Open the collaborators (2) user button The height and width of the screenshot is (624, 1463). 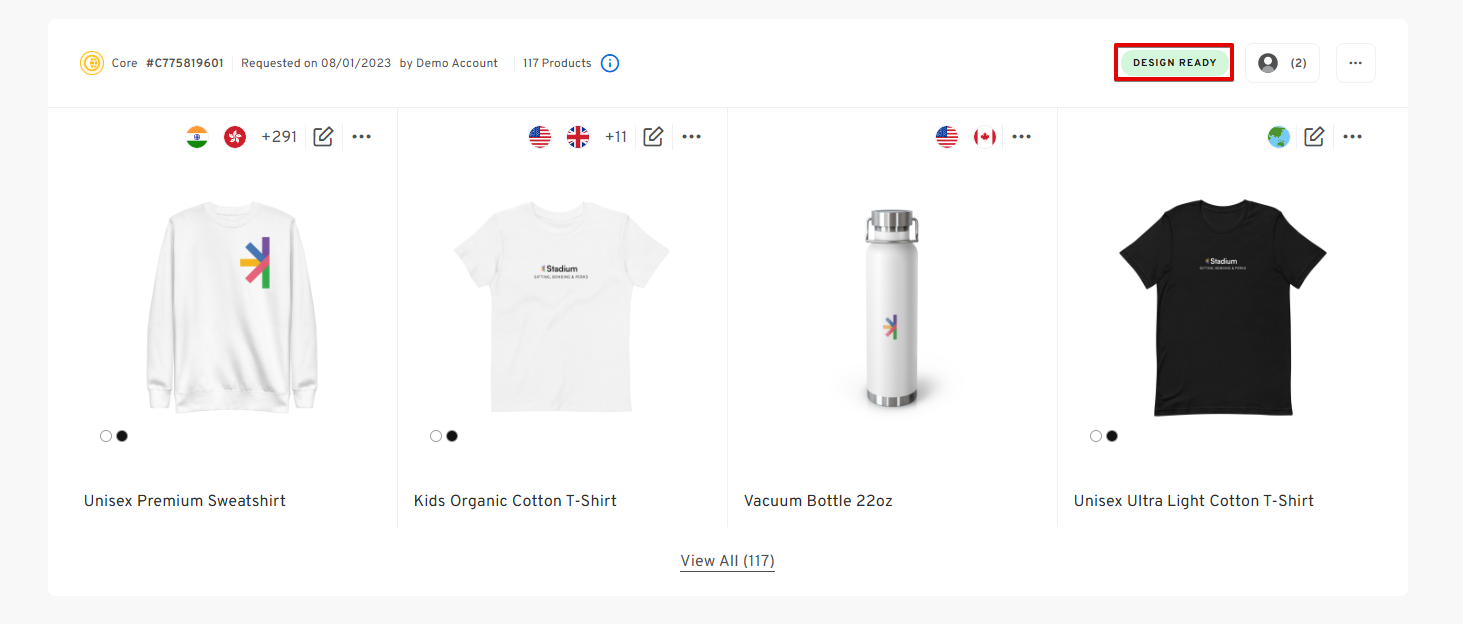[1282, 63]
